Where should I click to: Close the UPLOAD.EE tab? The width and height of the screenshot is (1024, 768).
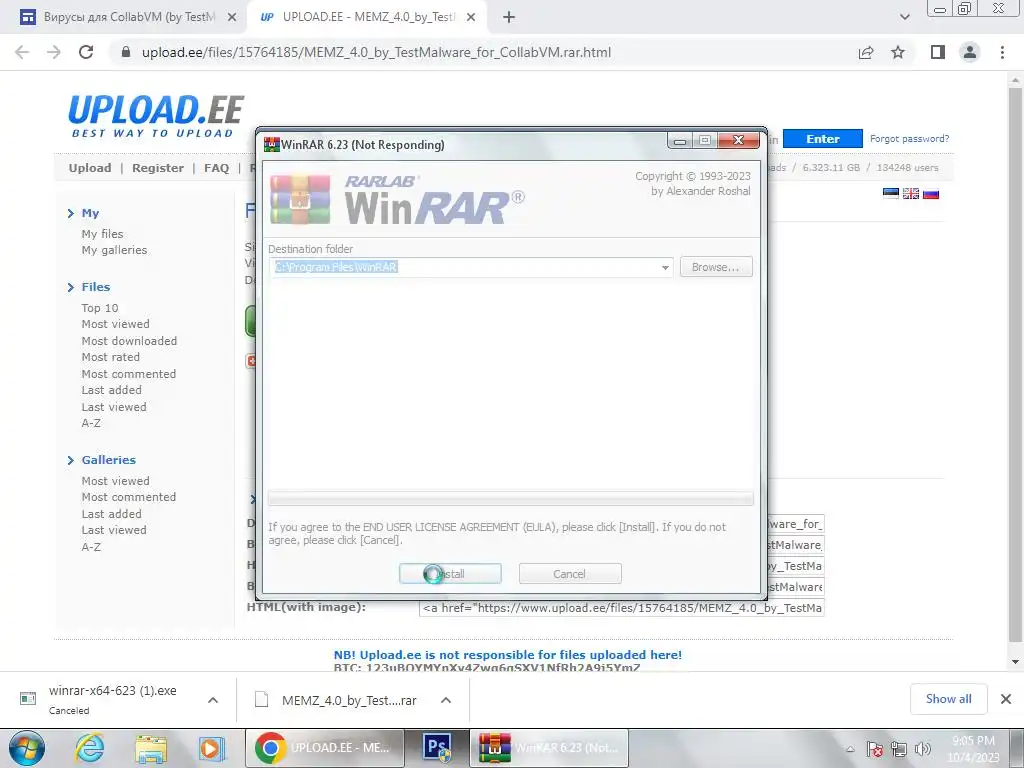pos(471,18)
